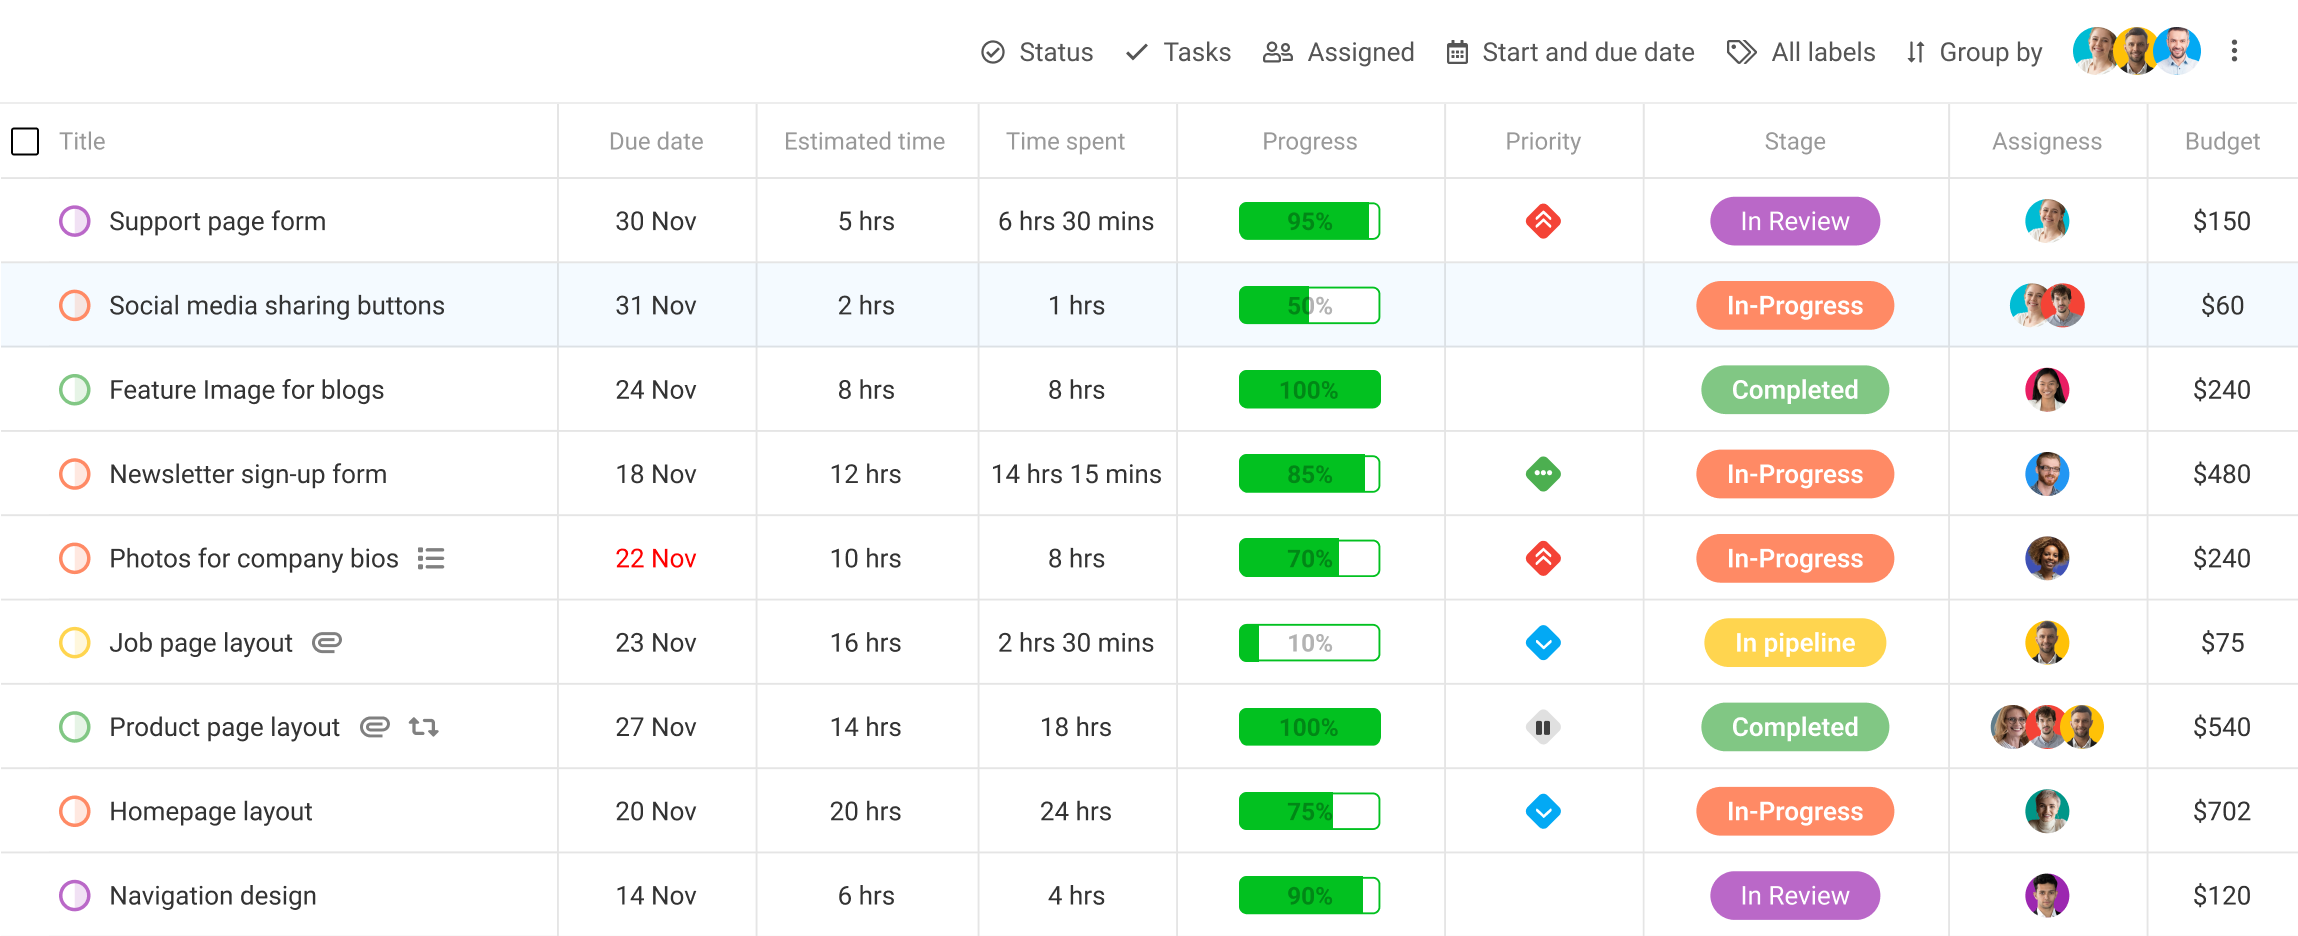Tick the select-all checkbox beside Title
Image resolution: width=2298 pixels, height=936 pixels.
click(x=25, y=141)
